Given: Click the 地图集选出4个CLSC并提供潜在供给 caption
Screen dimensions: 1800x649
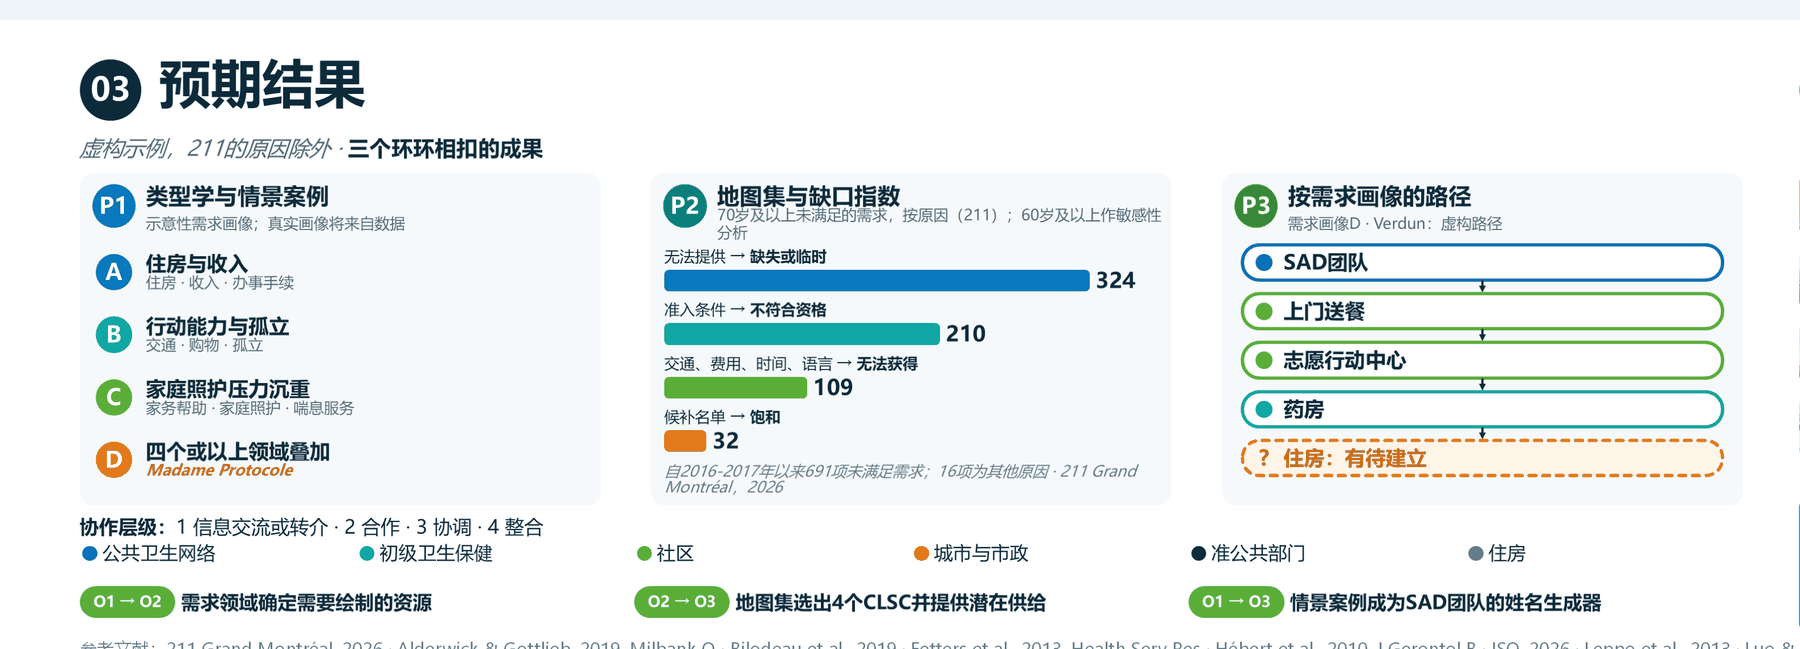Looking at the screenshot, I should [890, 603].
